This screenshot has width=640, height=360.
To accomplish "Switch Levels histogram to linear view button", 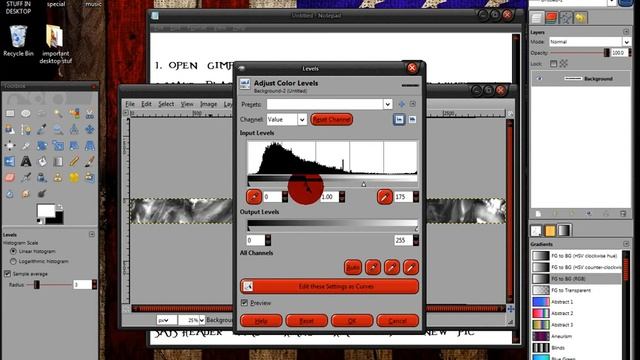I will (x=399, y=119).
